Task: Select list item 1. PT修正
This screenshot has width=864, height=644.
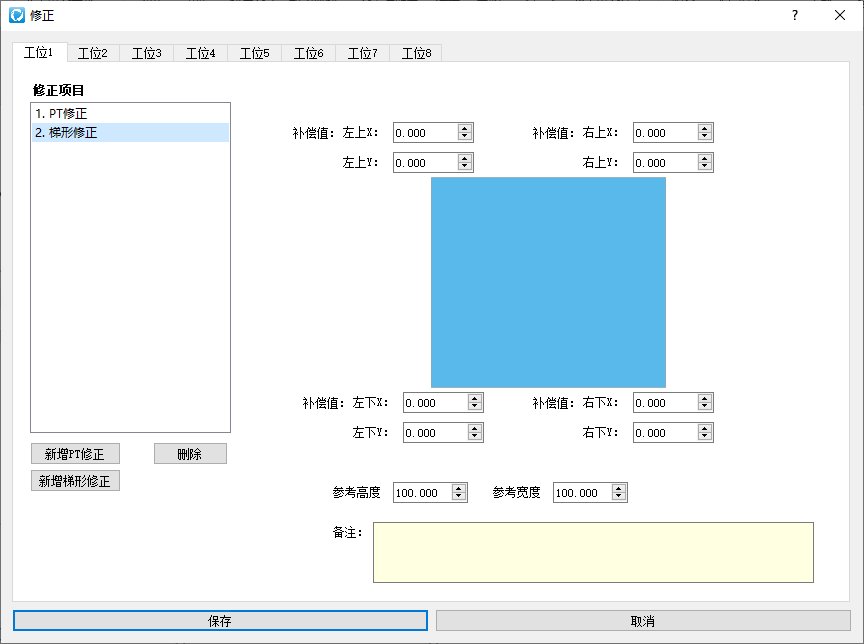Action: click(x=130, y=113)
